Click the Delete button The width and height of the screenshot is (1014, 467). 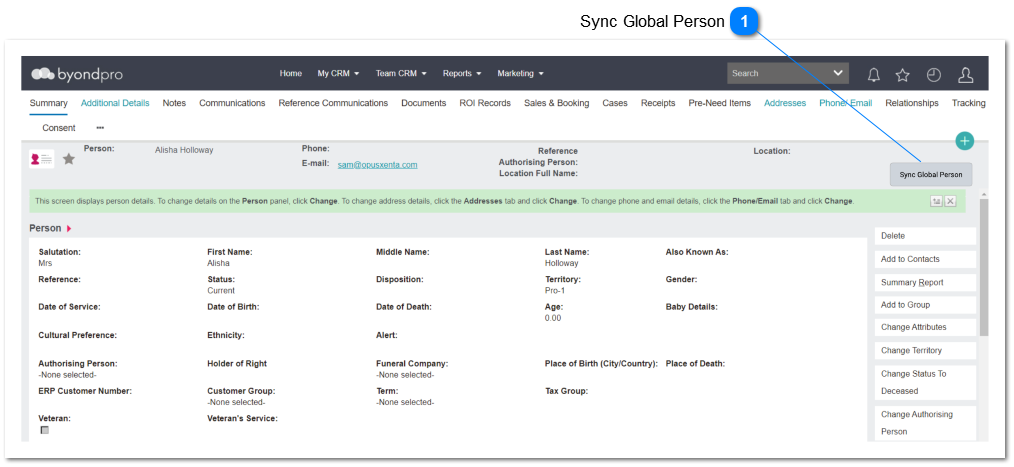click(925, 236)
